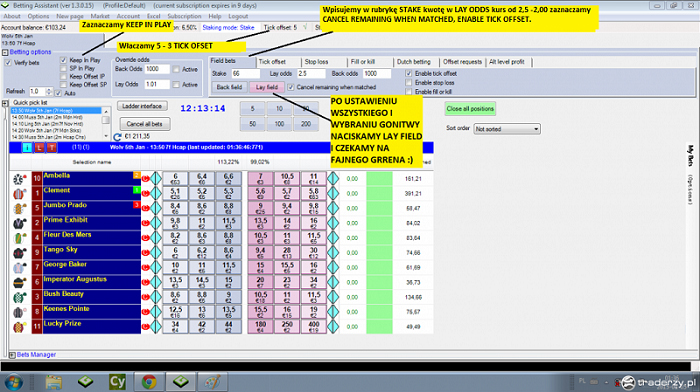Click the cyan diamond icon left of Clement's odds

[156, 193]
